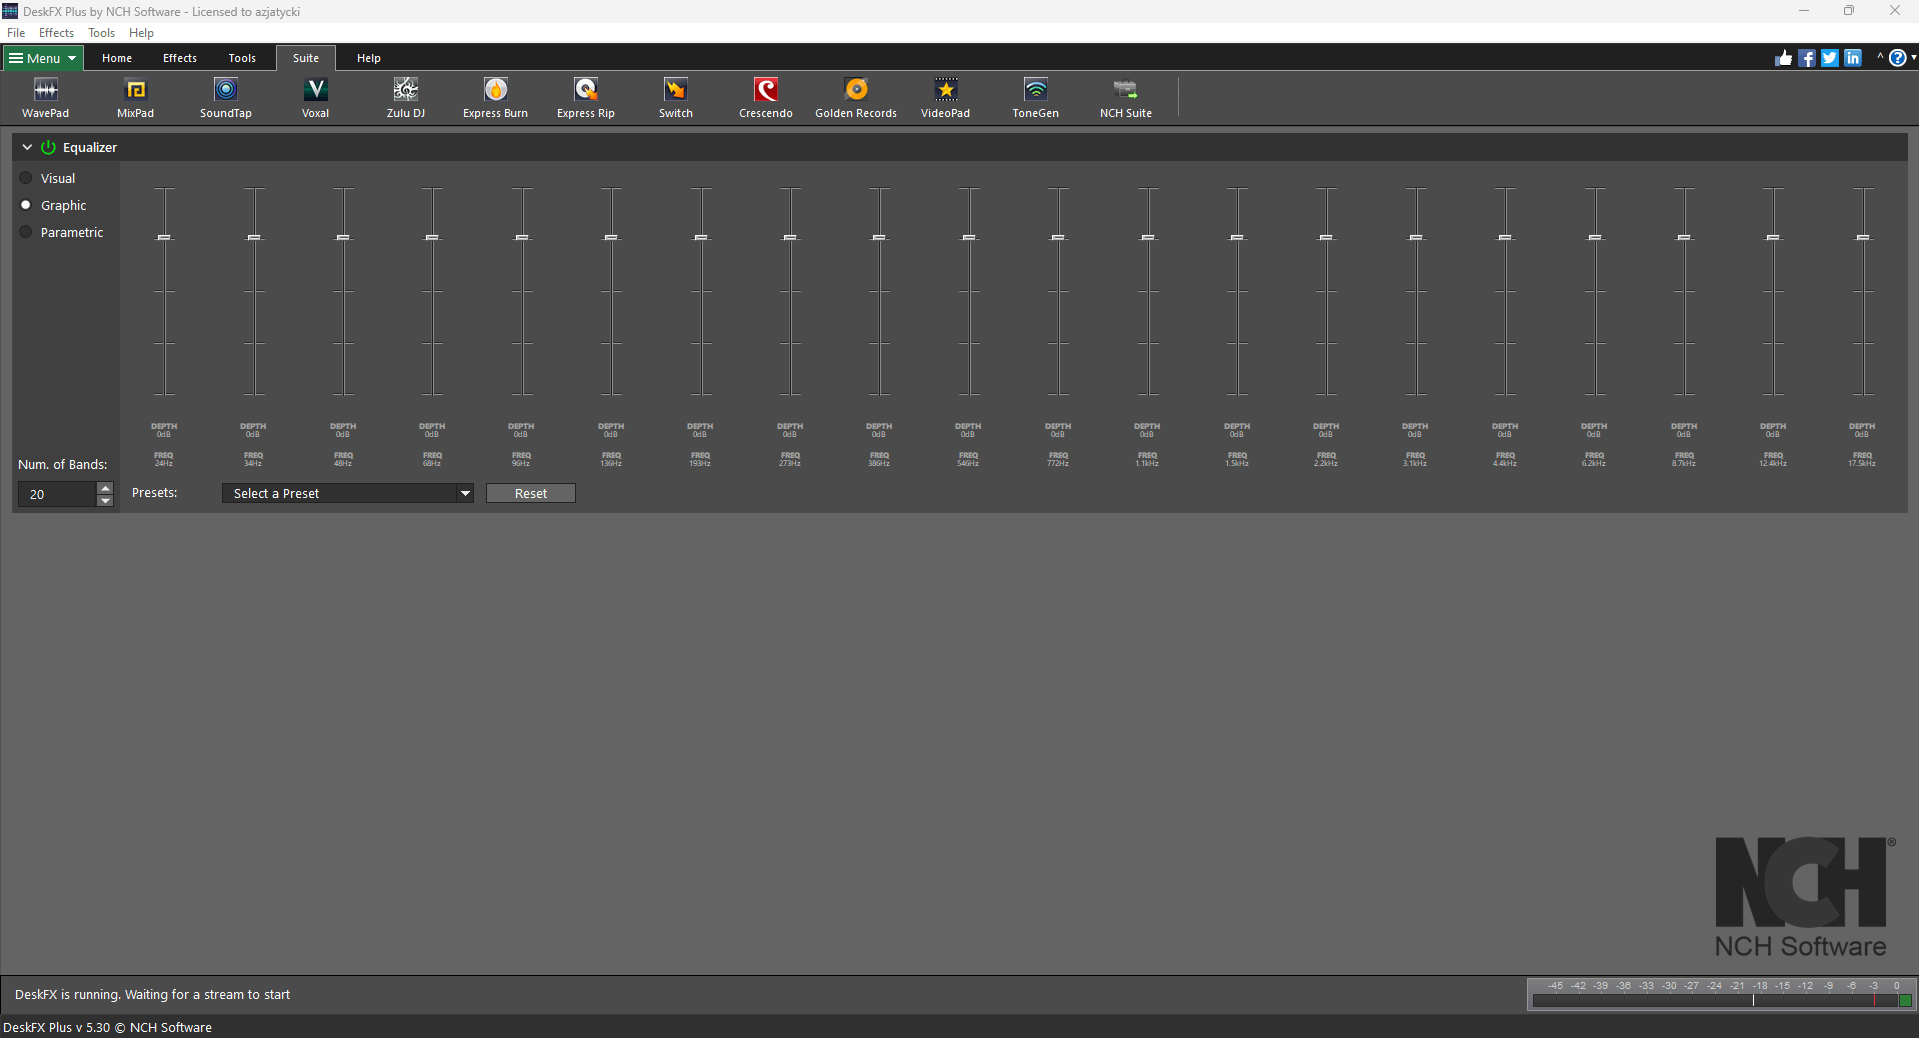This screenshot has height=1038, width=1919.
Task: Open the NCH Suite icon
Action: (1126, 98)
